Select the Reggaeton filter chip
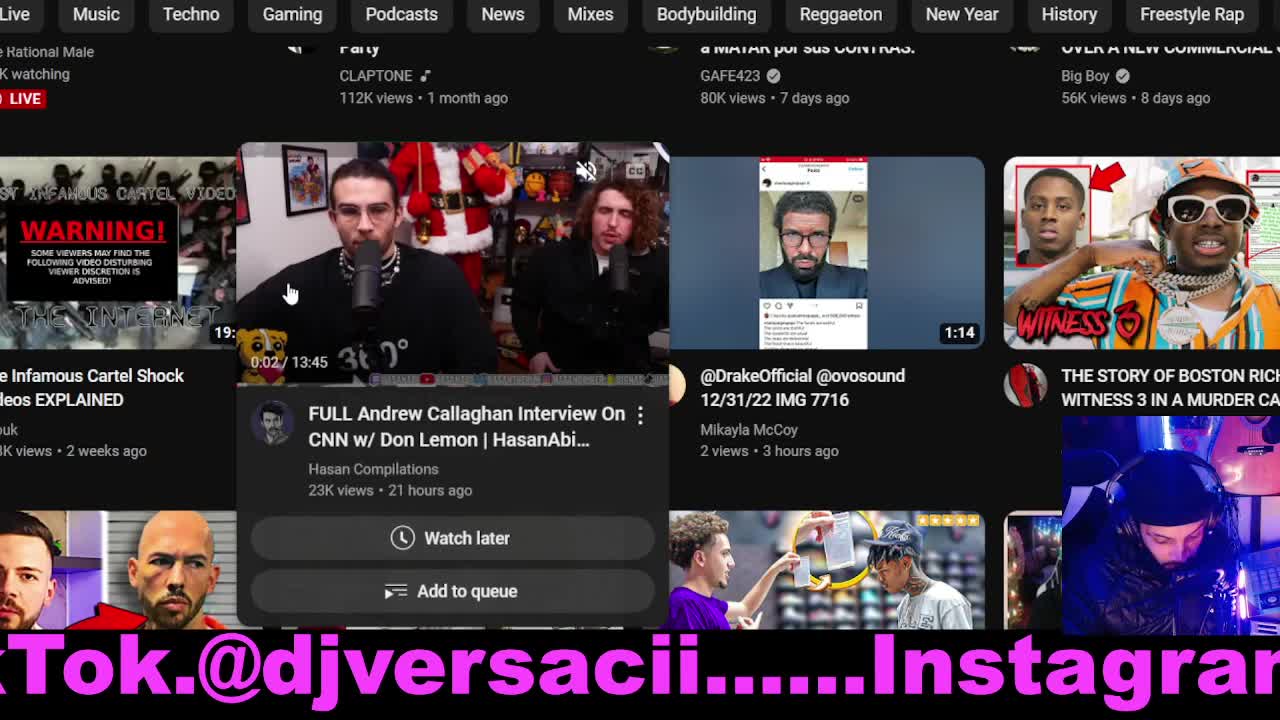Image resolution: width=1280 pixels, height=720 pixels. click(x=841, y=14)
